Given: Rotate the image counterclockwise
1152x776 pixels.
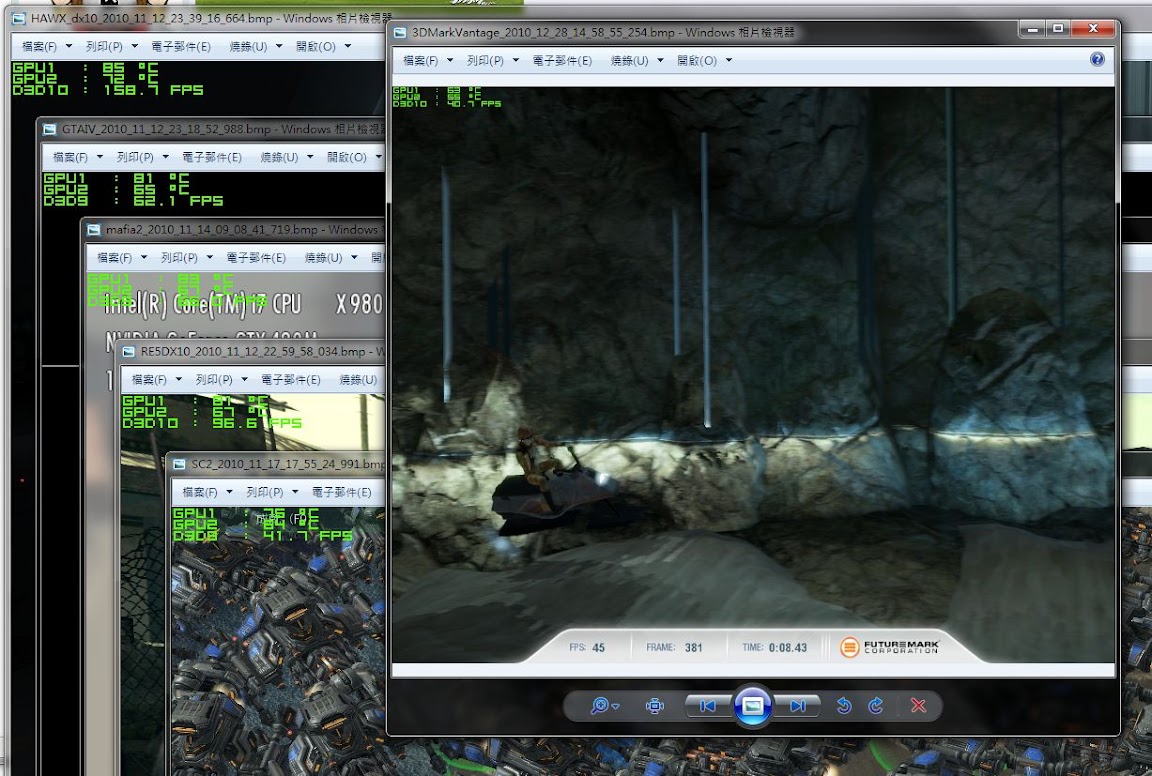Looking at the screenshot, I should click(843, 705).
